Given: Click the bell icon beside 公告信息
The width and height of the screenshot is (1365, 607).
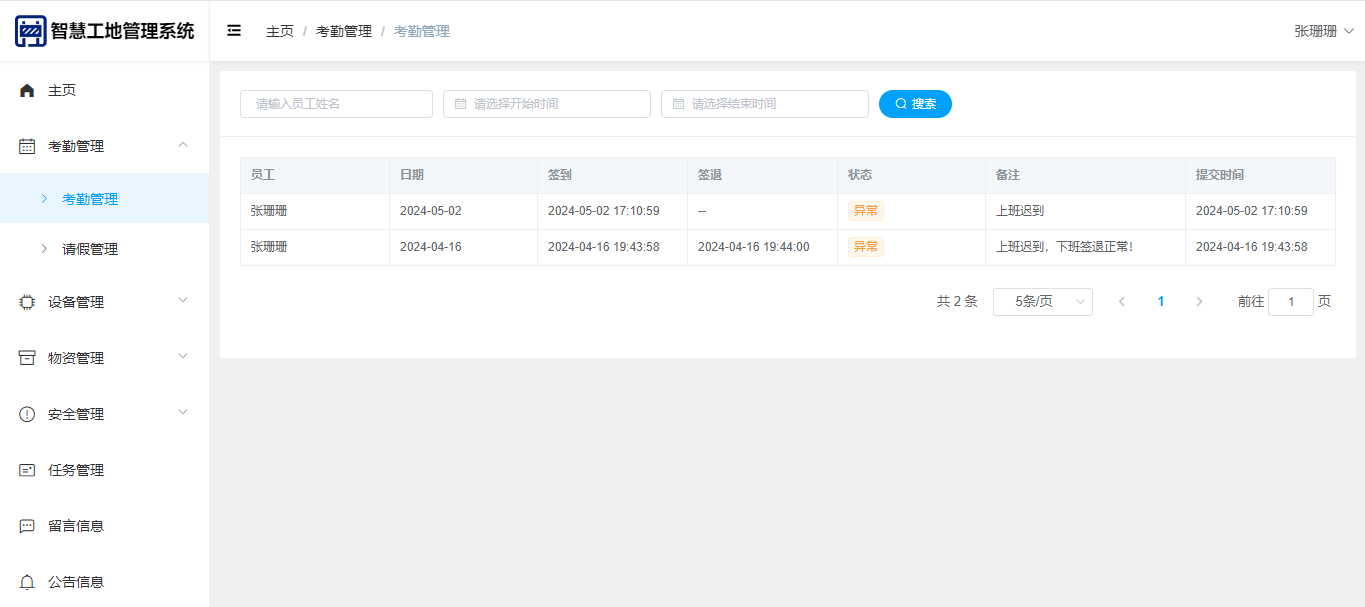Looking at the screenshot, I should coord(27,582).
